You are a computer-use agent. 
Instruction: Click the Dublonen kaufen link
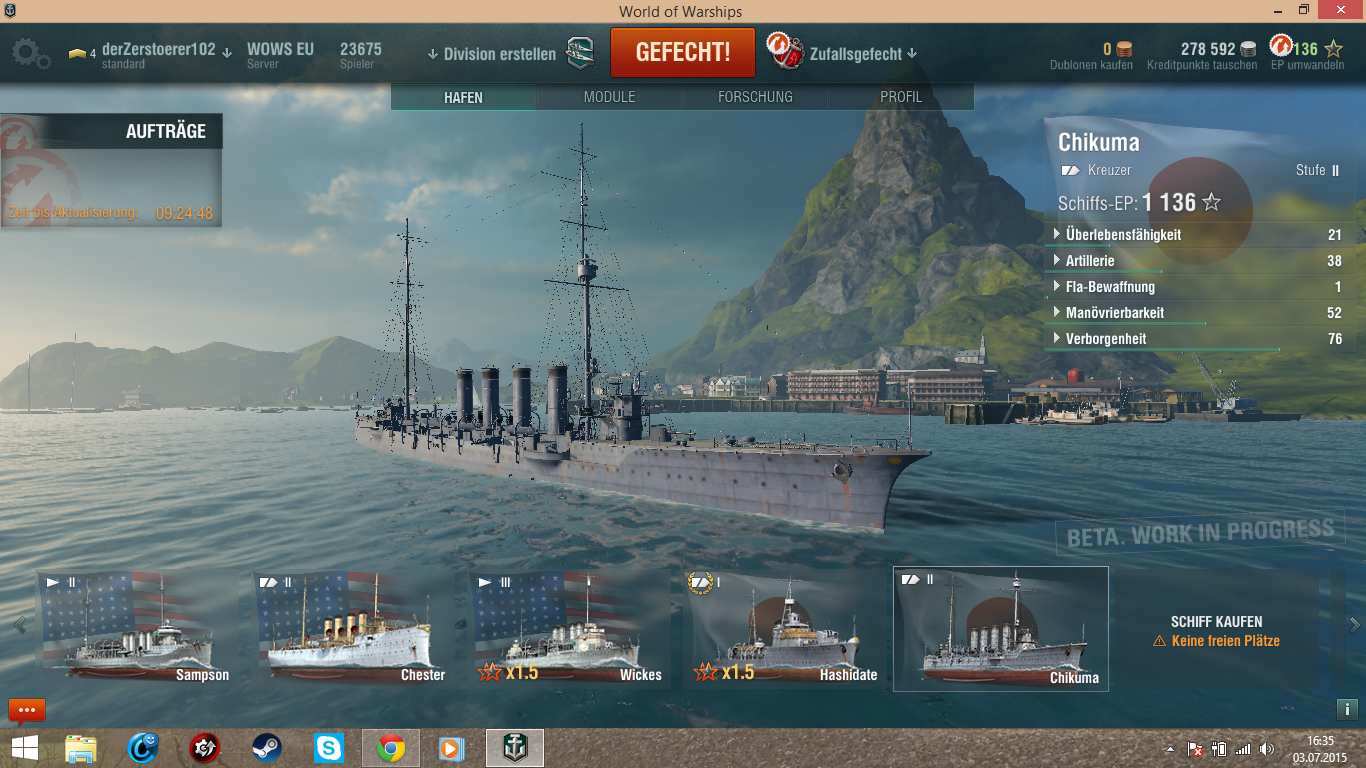pyautogui.click(x=1091, y=65)
